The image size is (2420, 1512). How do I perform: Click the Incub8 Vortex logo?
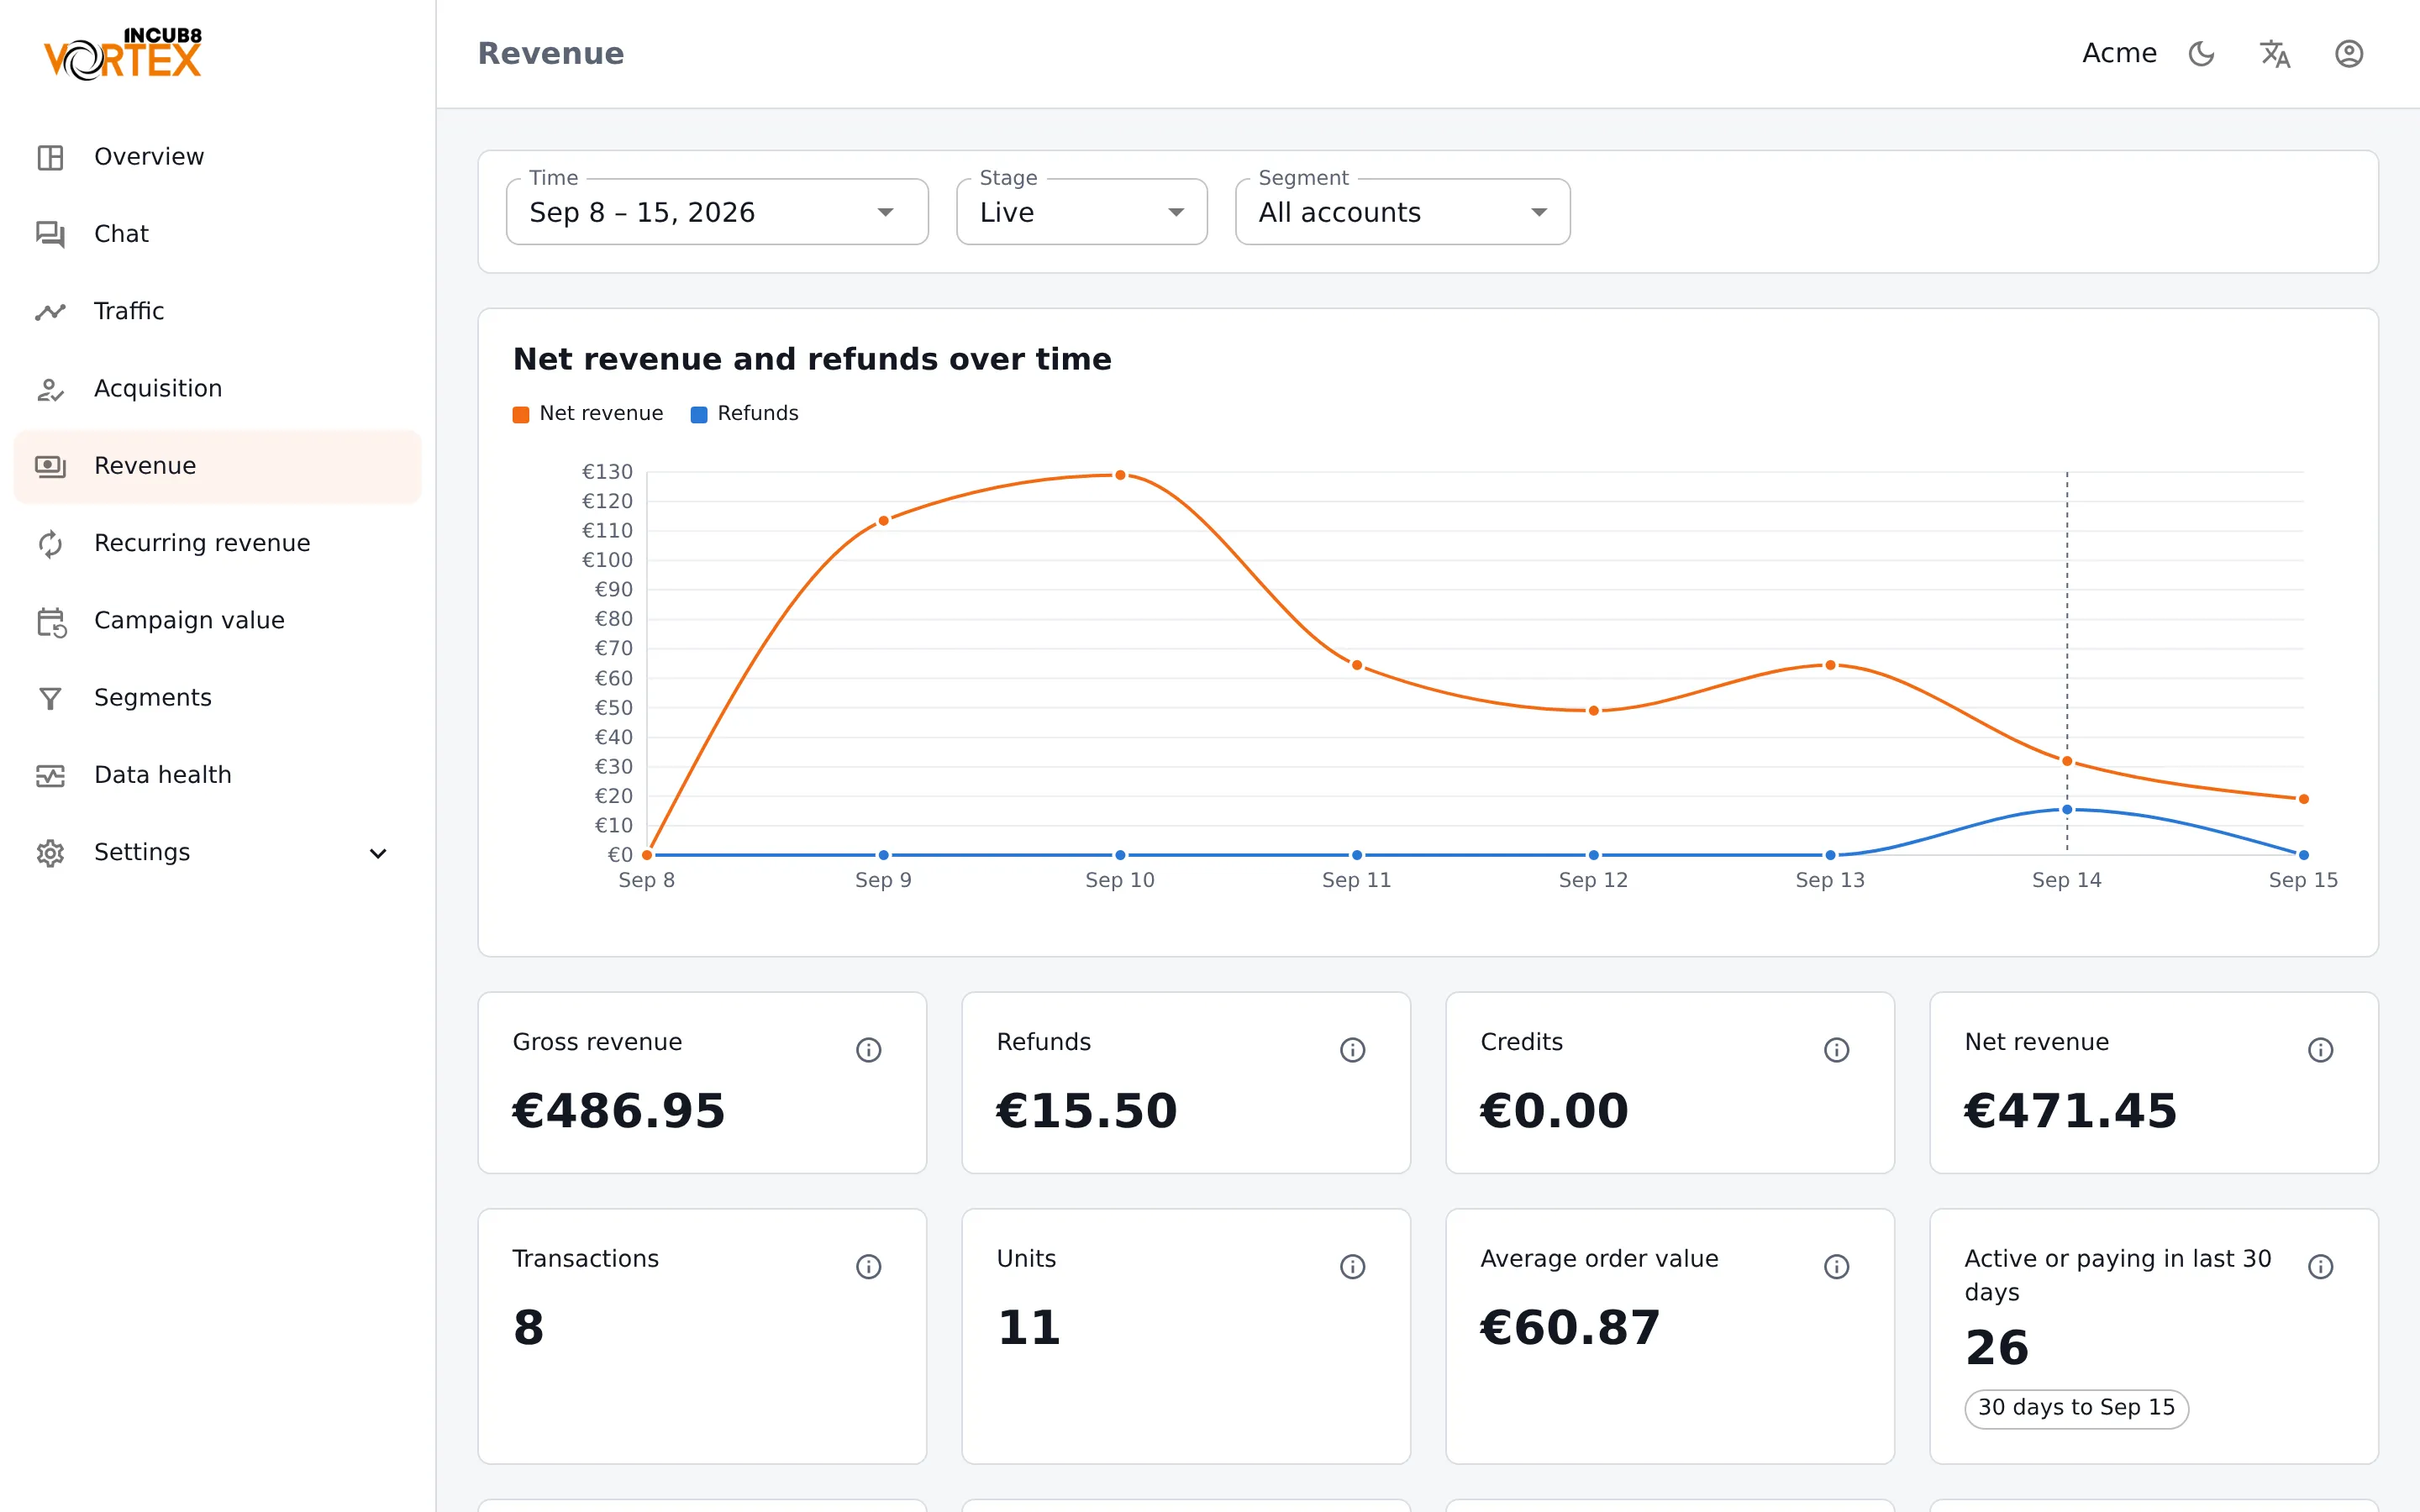pyautogui.click(x=123, y=54)
